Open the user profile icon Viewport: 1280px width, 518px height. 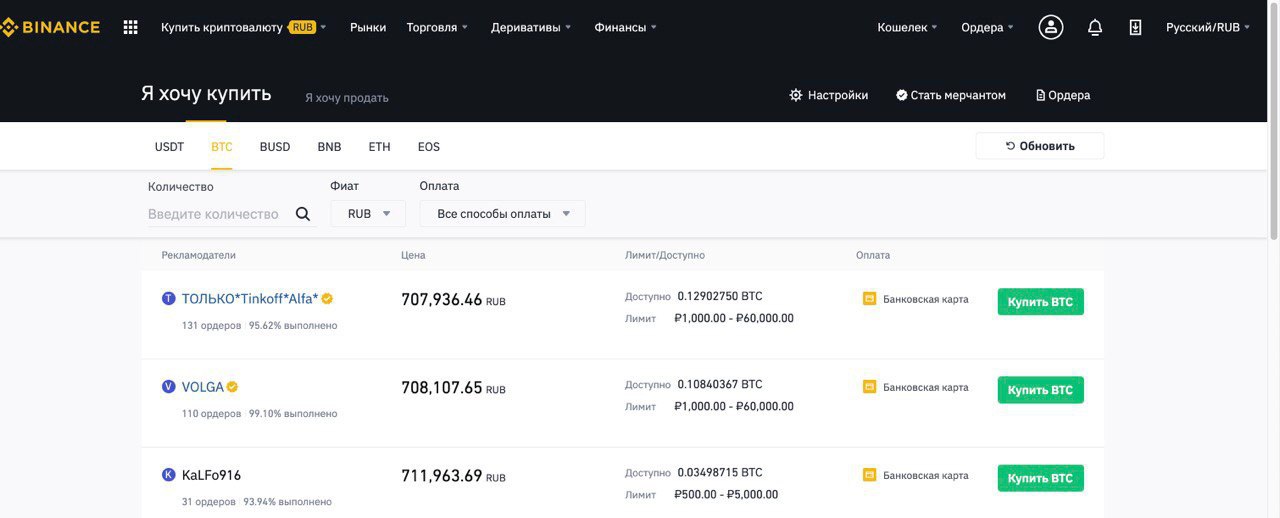click(1051, 27)
